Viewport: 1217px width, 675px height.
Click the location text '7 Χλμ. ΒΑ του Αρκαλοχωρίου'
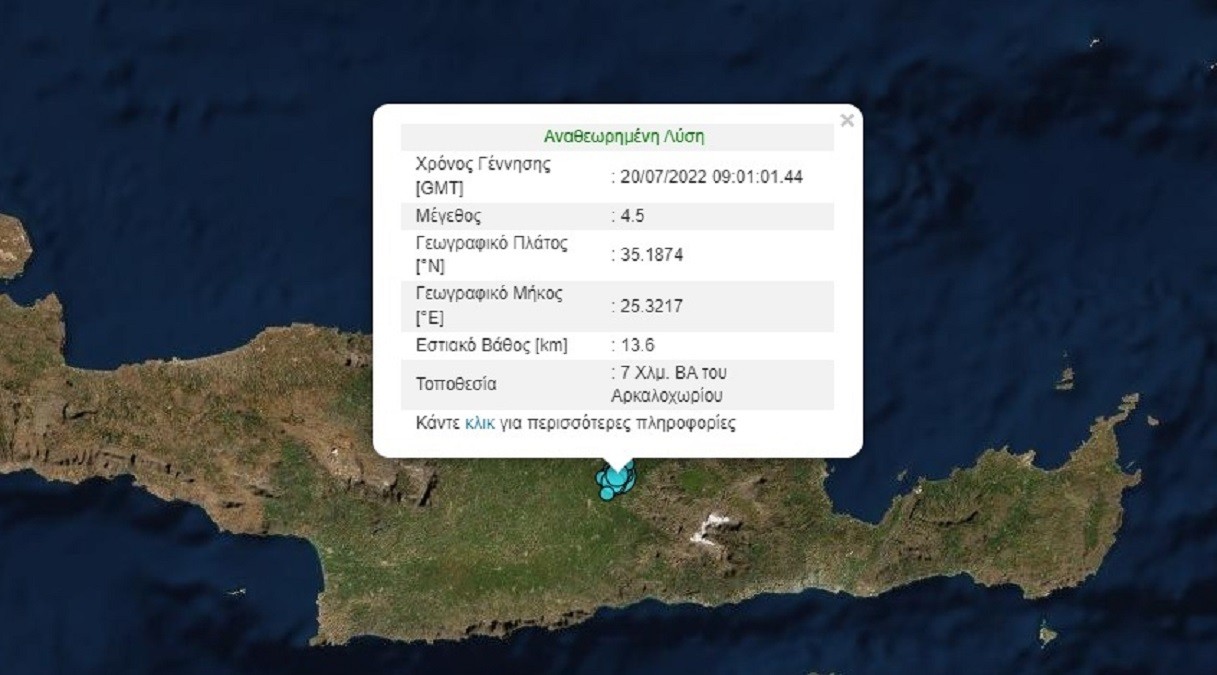pyautogui.click(x=669, y=384)
